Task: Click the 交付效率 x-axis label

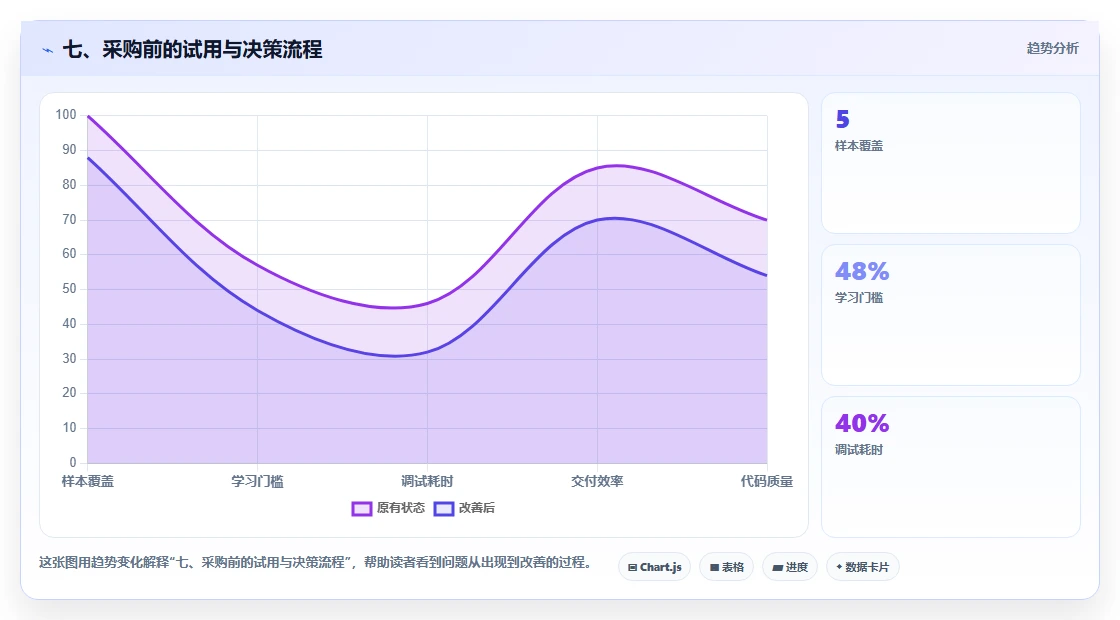Action: pos(597,481)
